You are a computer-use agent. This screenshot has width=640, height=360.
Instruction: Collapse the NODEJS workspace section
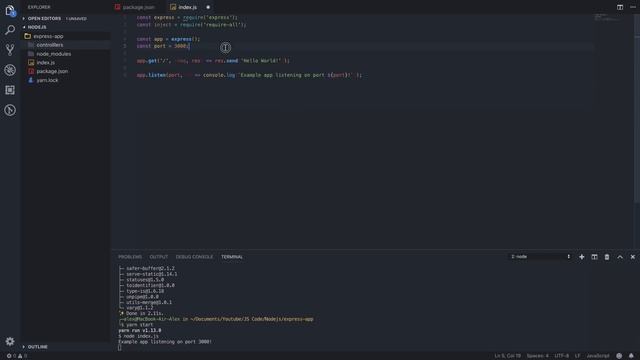click(x=37, y=27)
